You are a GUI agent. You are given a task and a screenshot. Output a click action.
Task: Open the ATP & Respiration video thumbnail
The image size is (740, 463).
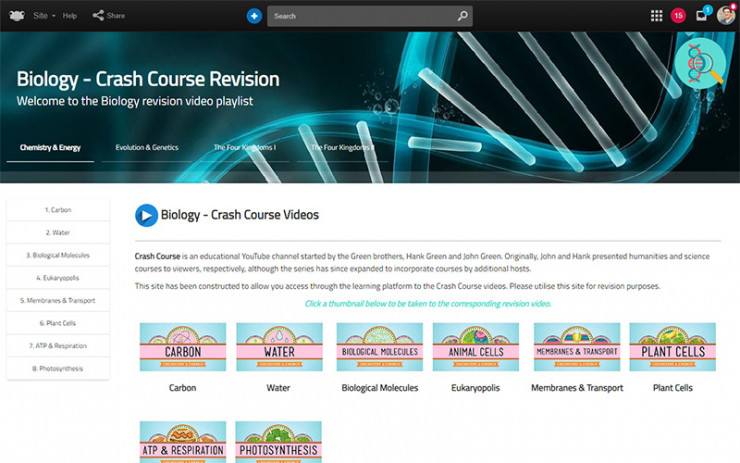[x=183, y=442]
